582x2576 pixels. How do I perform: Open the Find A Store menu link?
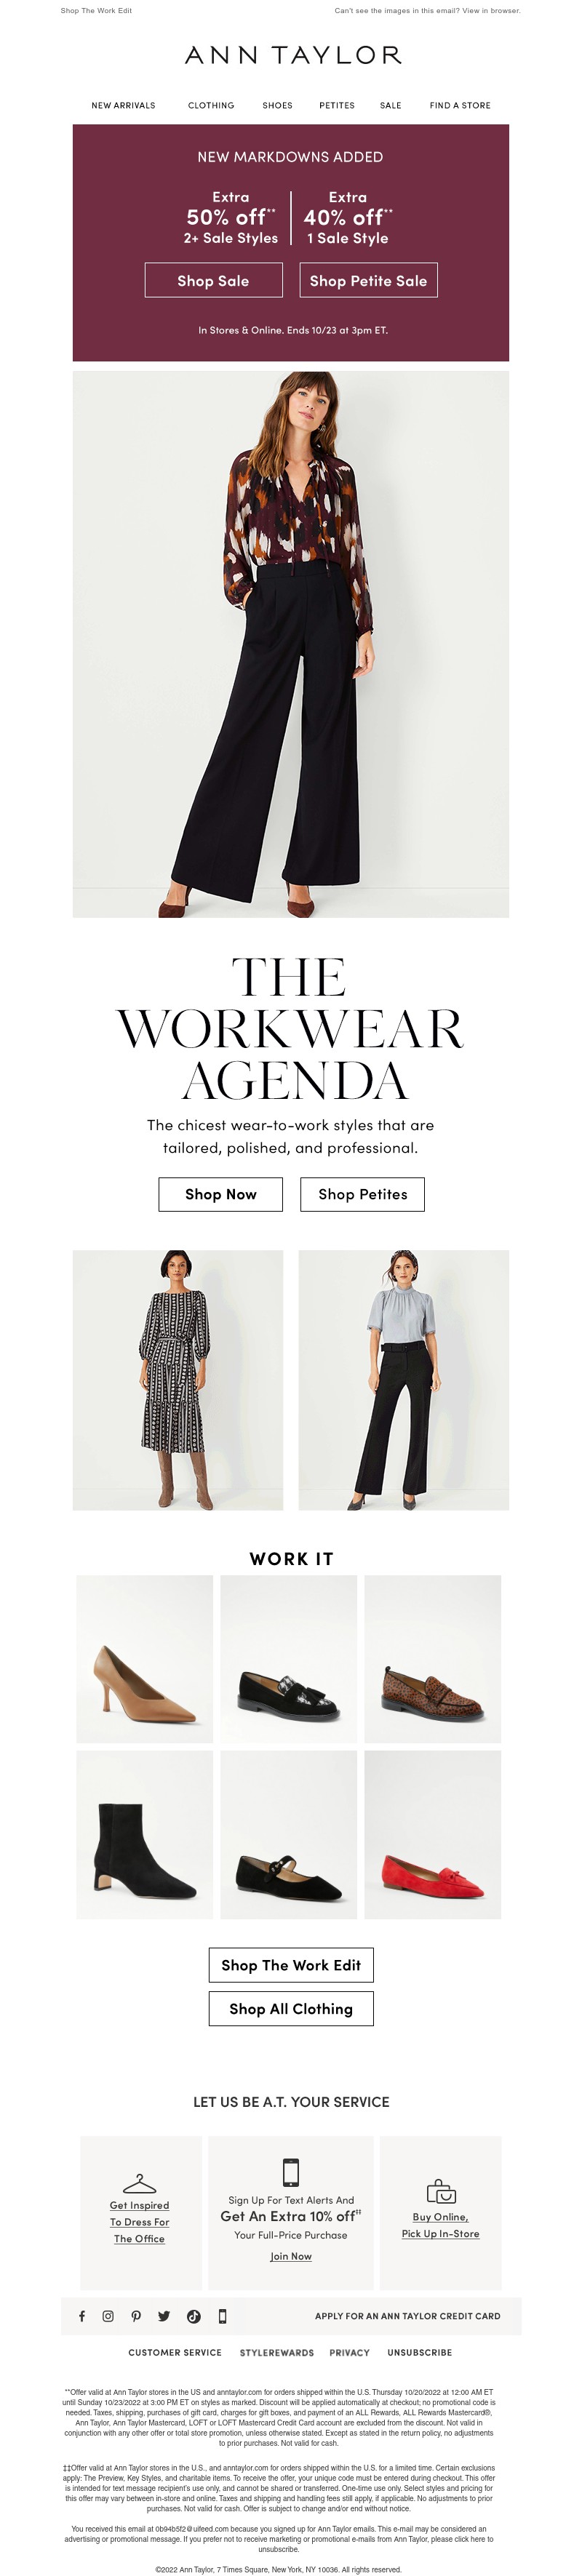[x=460, y=105]
